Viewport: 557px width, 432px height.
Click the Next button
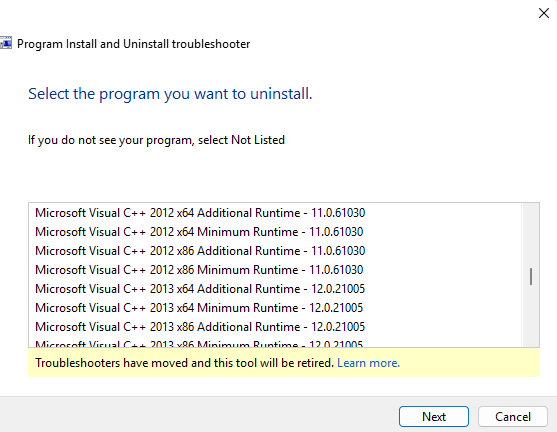pyautogui.click(x=434, y=416)
